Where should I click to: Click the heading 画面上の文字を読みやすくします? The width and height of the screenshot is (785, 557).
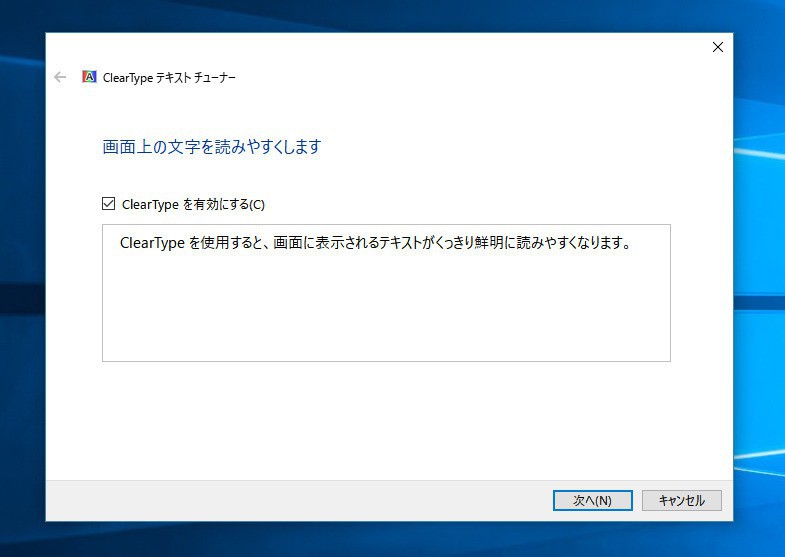point(212,147)
